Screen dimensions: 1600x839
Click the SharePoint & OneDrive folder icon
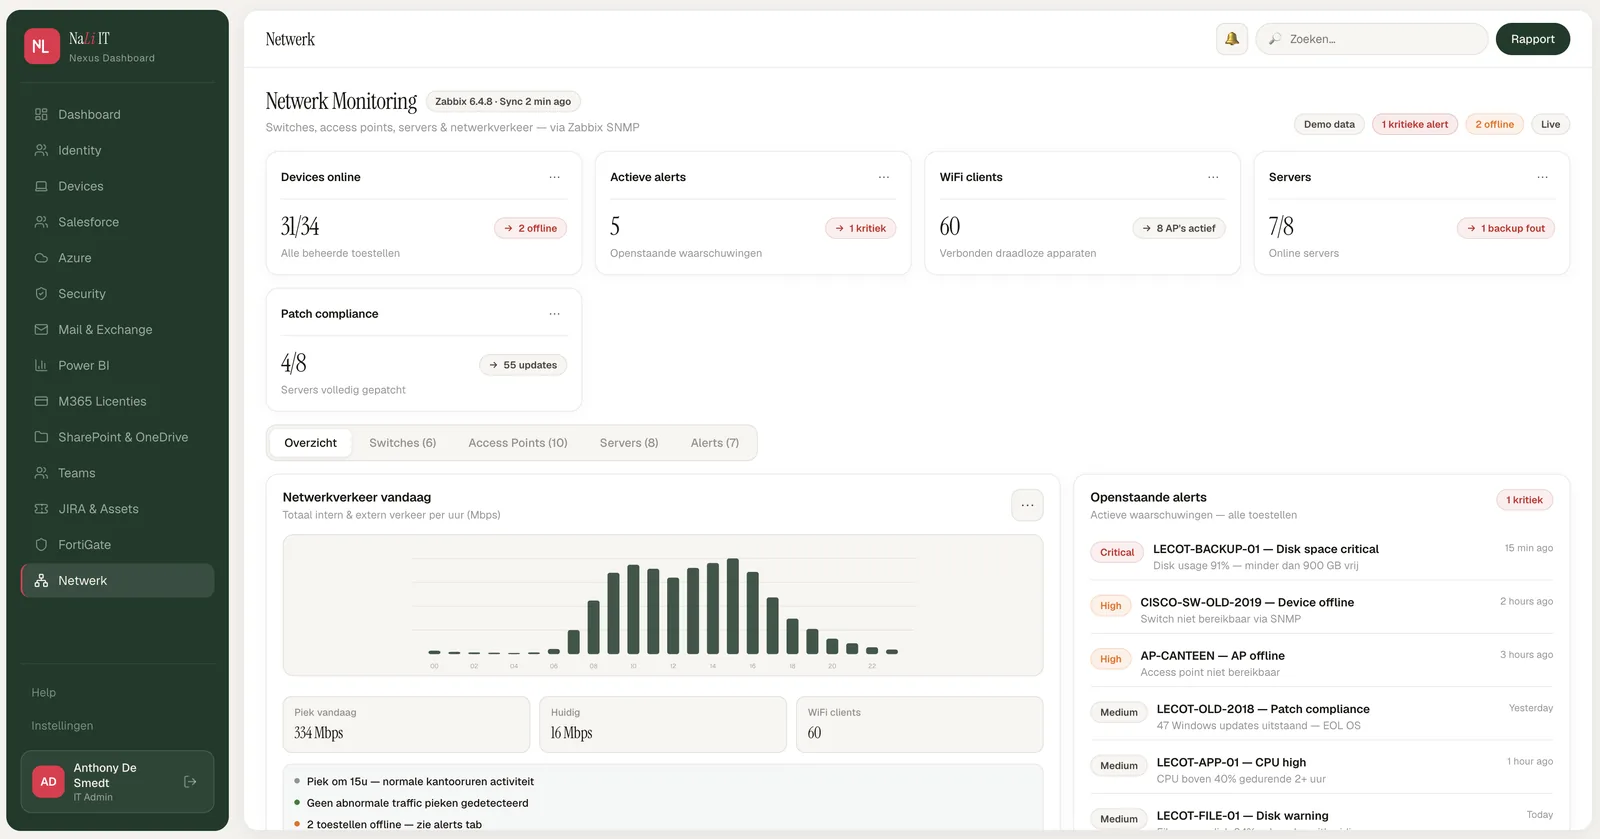click(41, 437)
